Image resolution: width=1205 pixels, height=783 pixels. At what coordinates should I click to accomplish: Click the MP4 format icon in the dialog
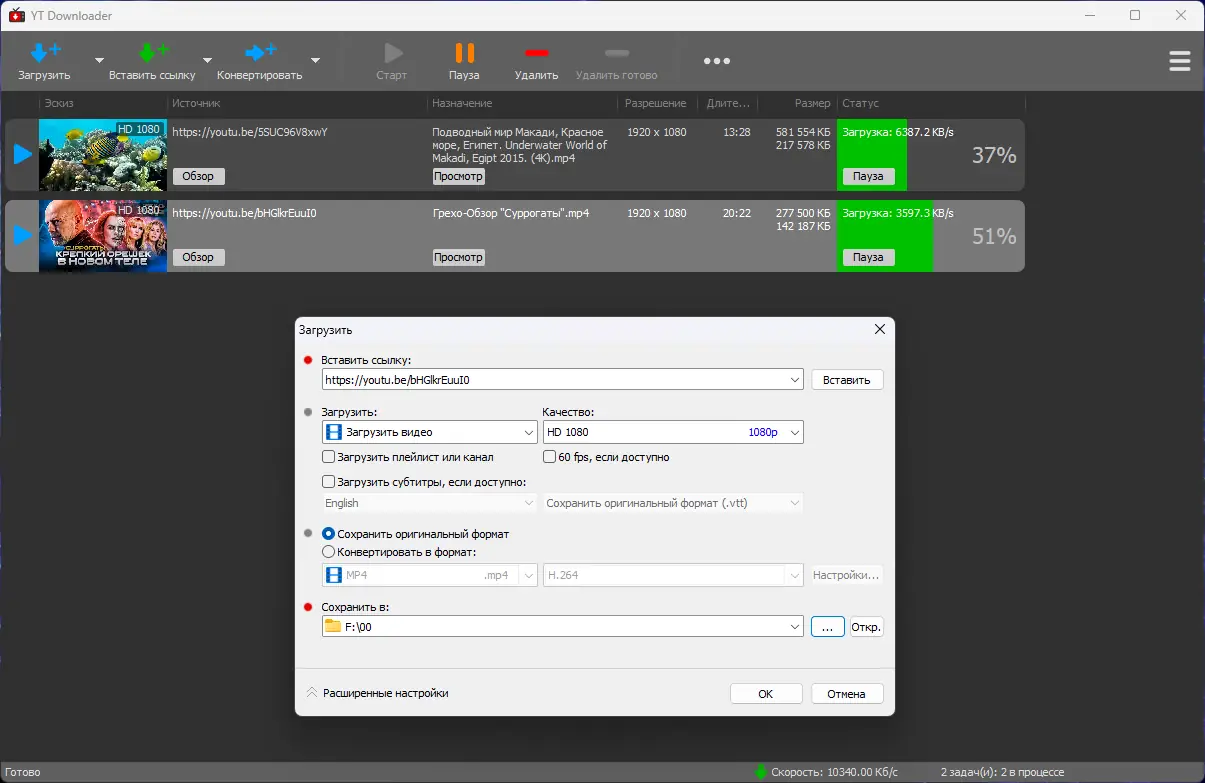pyautogui.click(x=333, y=575)
